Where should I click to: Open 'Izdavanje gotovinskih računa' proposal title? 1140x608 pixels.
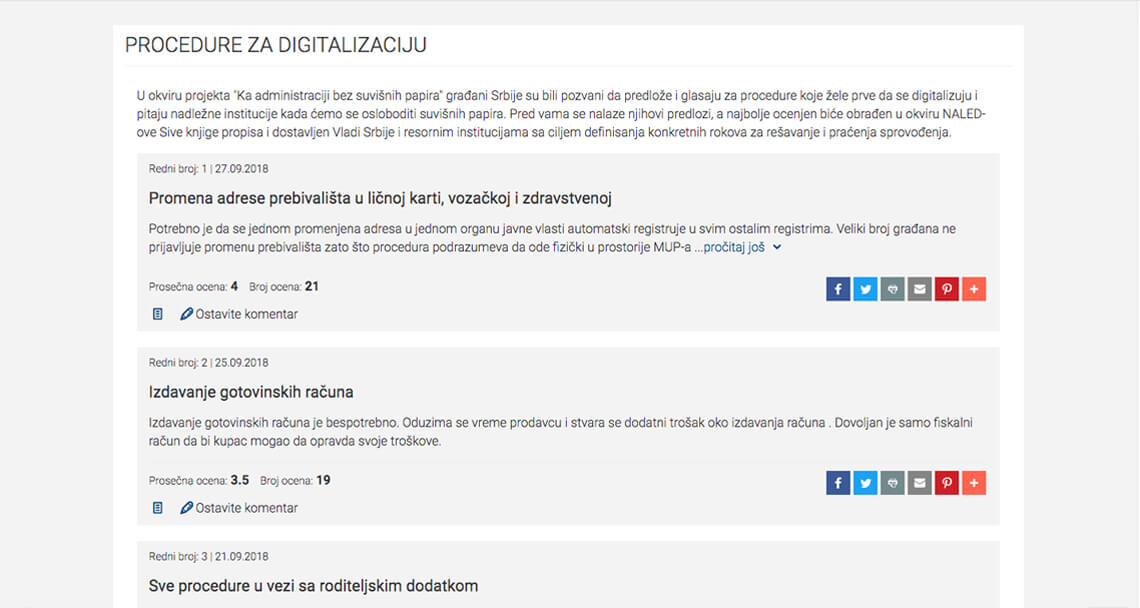[251, 392]
